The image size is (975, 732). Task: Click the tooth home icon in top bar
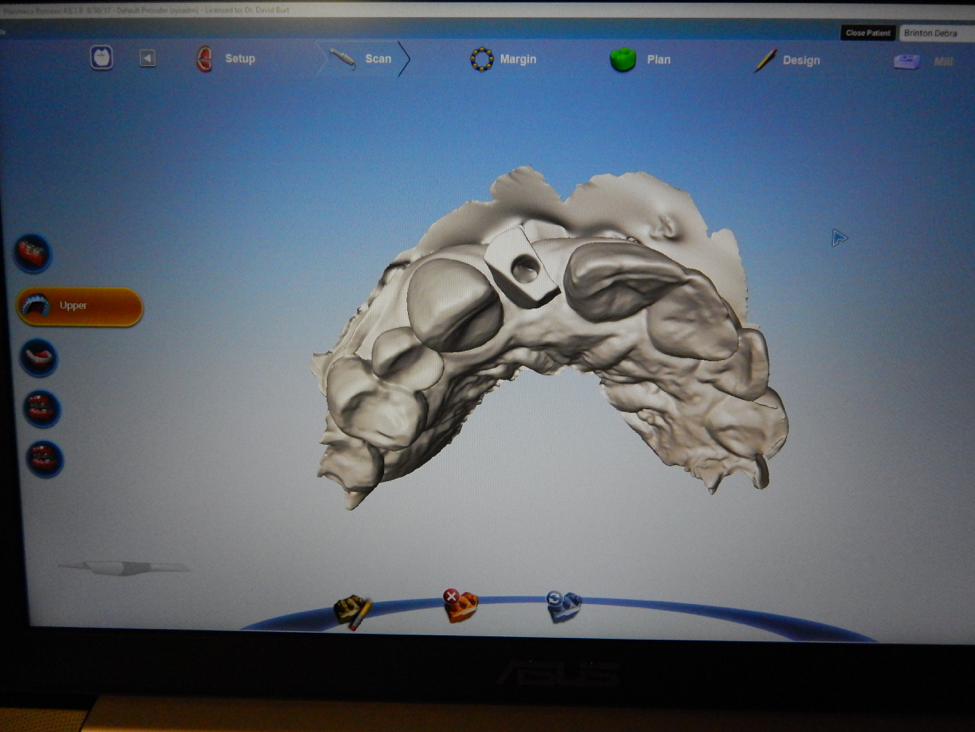click(x=101, y=58)
